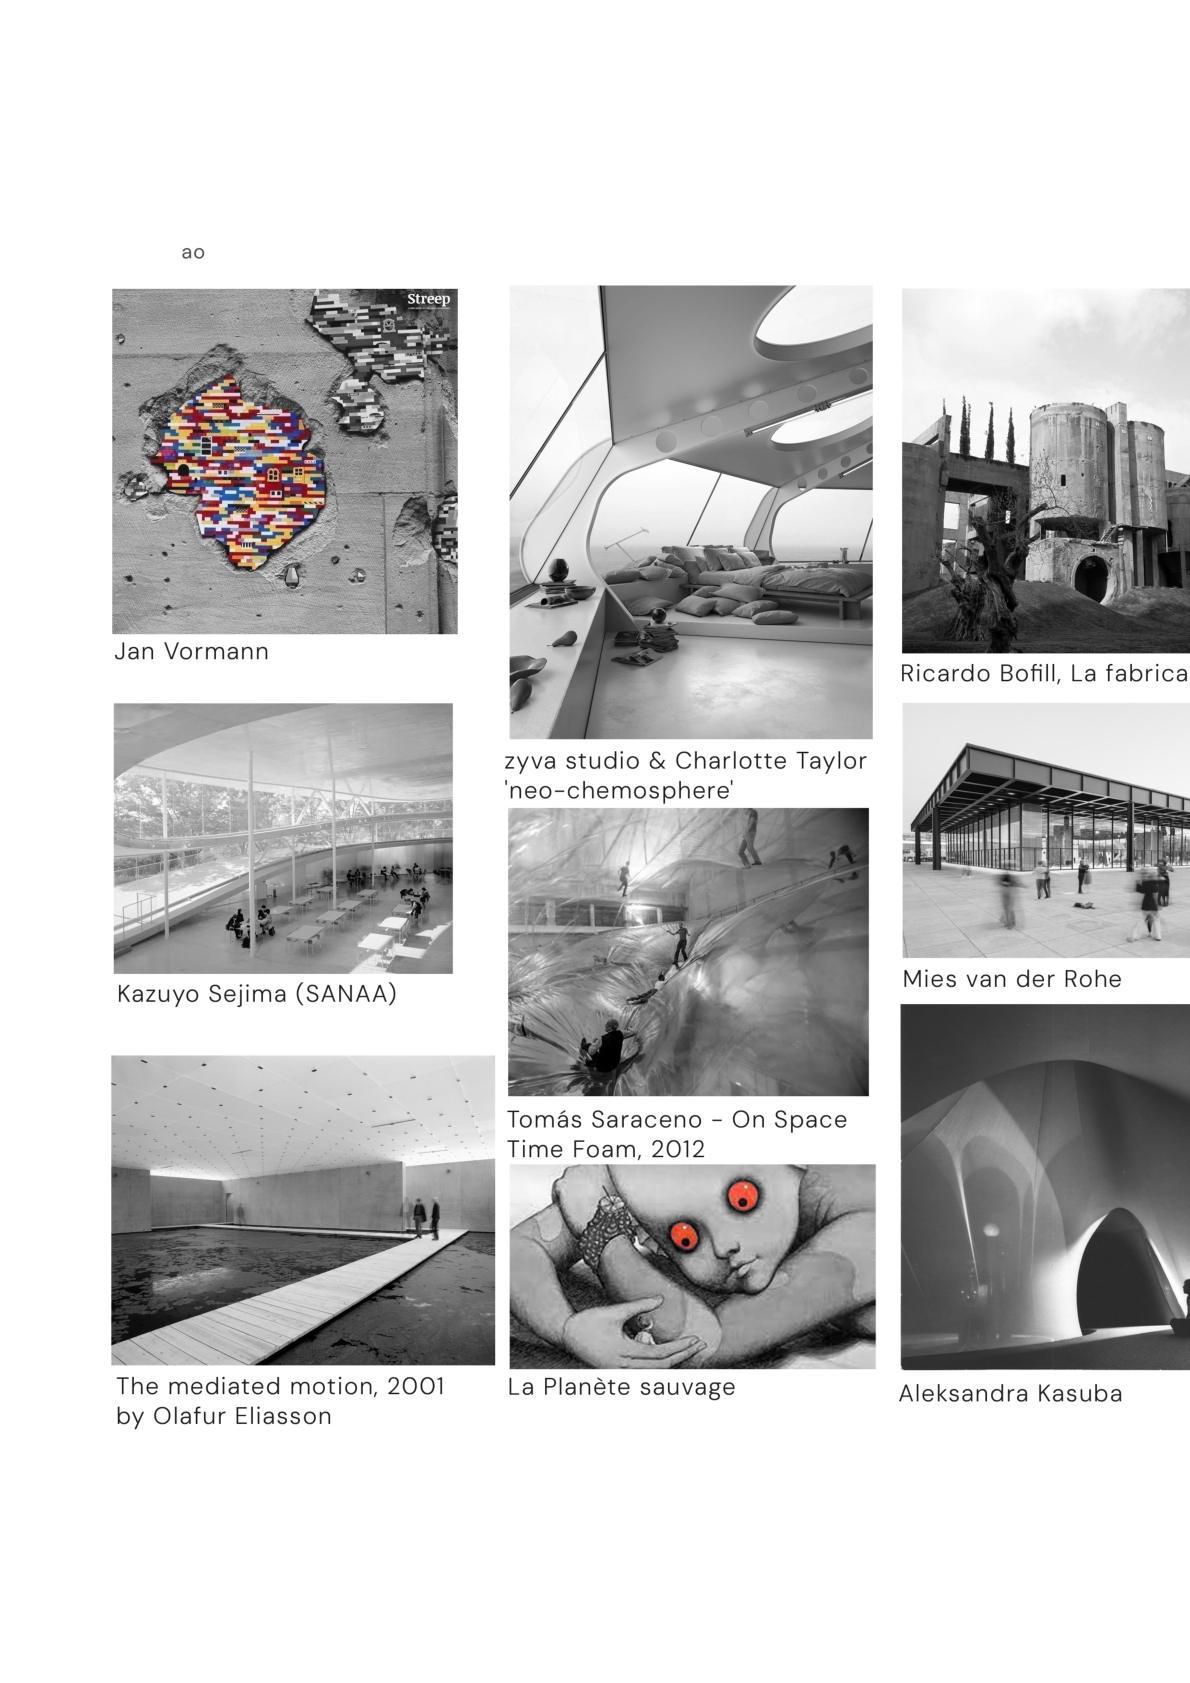Click the 'Streep' logo on Lego image
The width and height of the screenshot is (1190, 1683).
428,300
